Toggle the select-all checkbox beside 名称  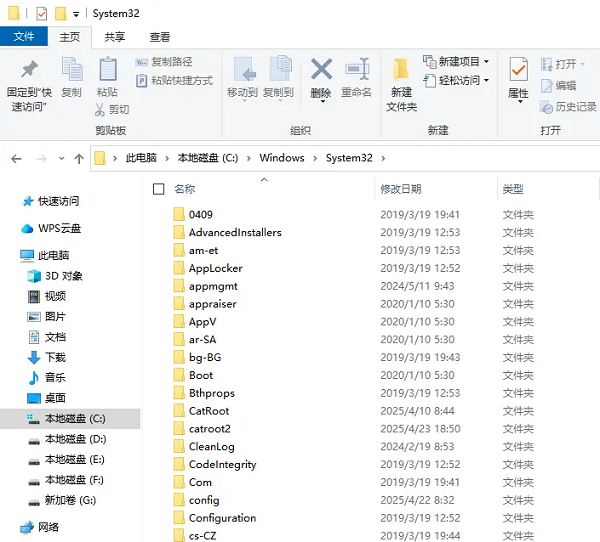pyautogui.click(x=158, y=189)
